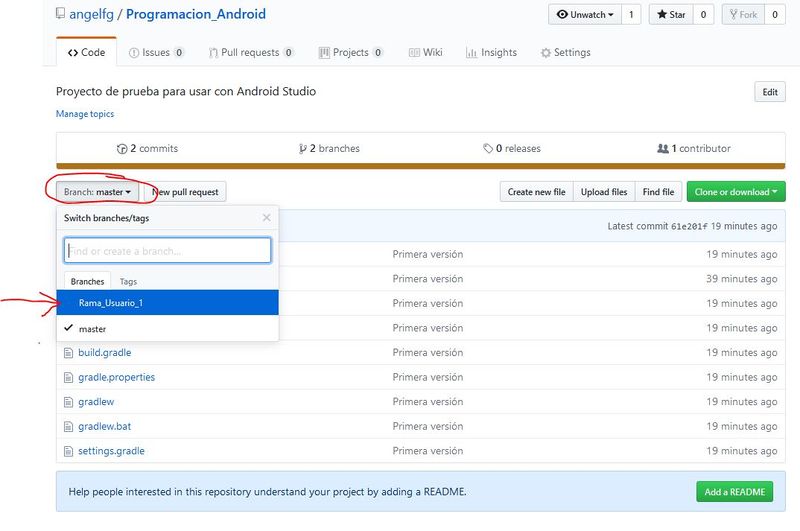800x531 pixels.
Task: Click the commits clock icon
Action: click(x=122, y=149)
